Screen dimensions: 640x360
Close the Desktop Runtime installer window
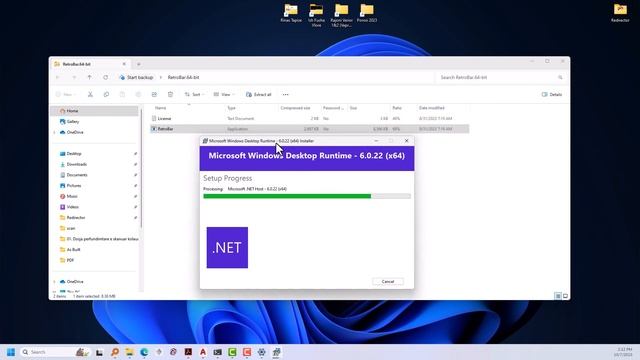(407, 141)
